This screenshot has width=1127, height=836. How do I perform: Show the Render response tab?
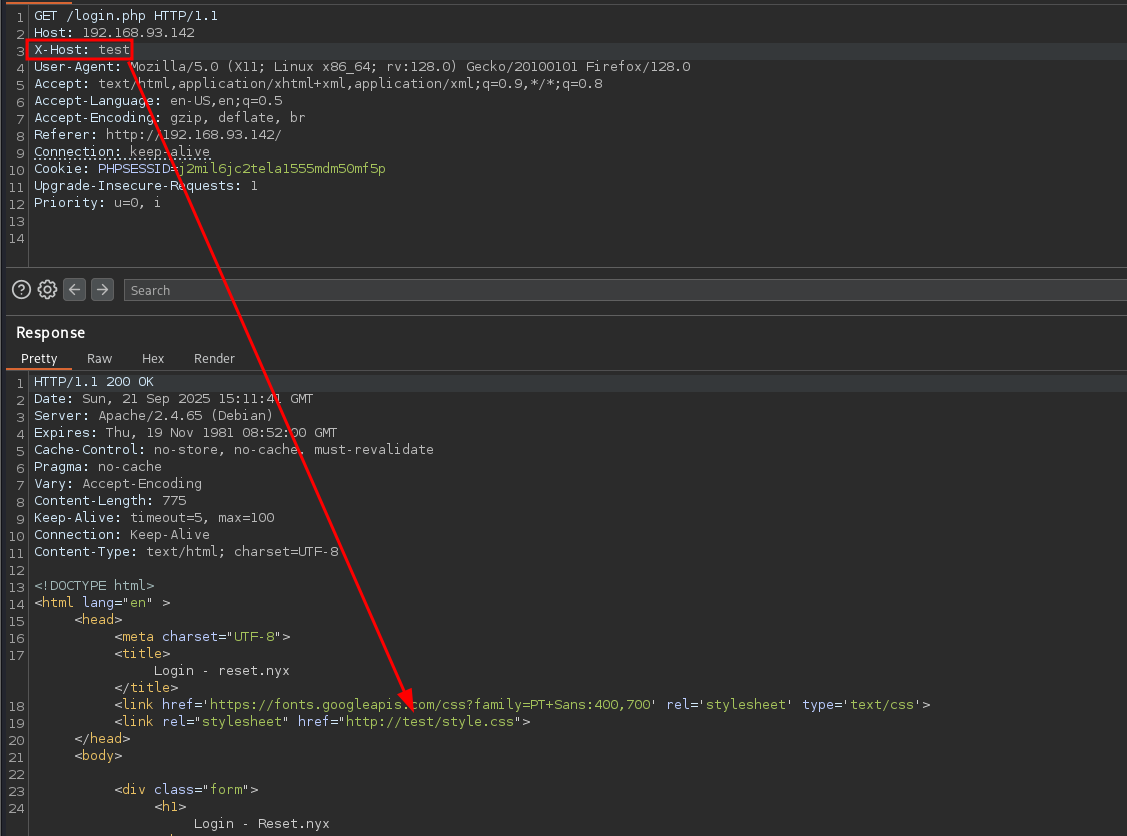coord(214,358)
